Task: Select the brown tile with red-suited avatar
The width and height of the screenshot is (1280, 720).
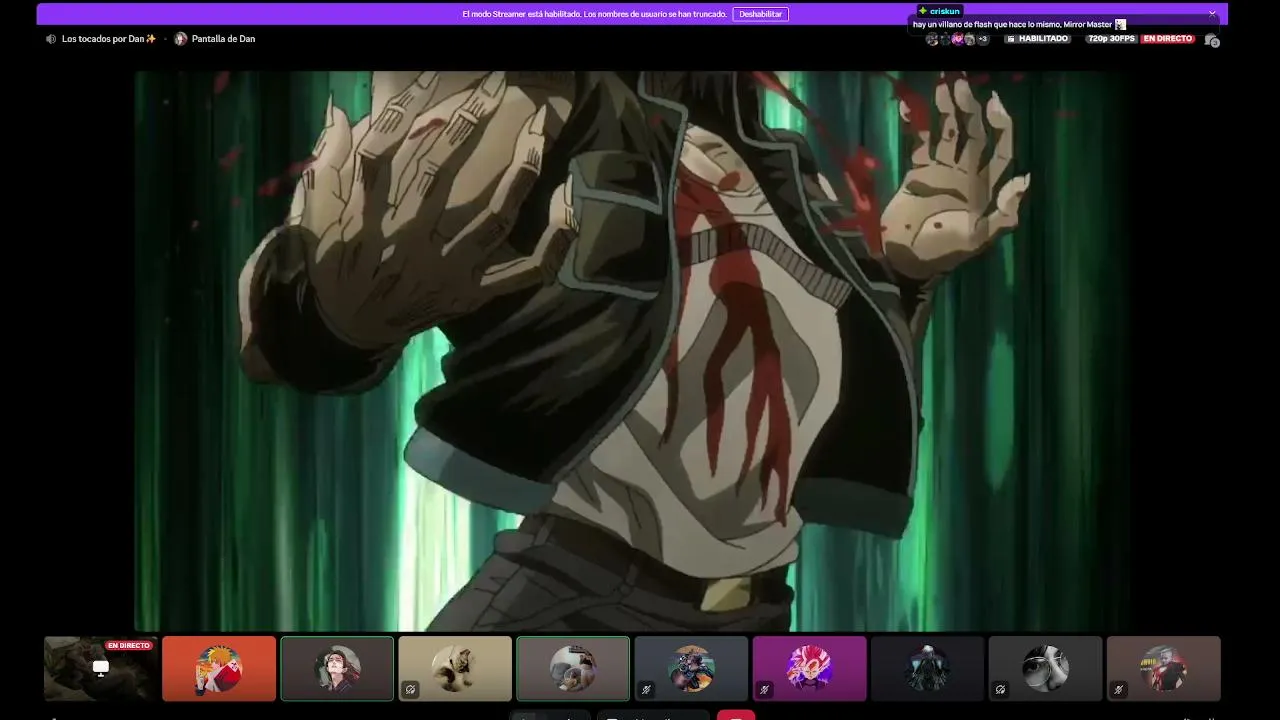Action: click(x=1163, y=668)
